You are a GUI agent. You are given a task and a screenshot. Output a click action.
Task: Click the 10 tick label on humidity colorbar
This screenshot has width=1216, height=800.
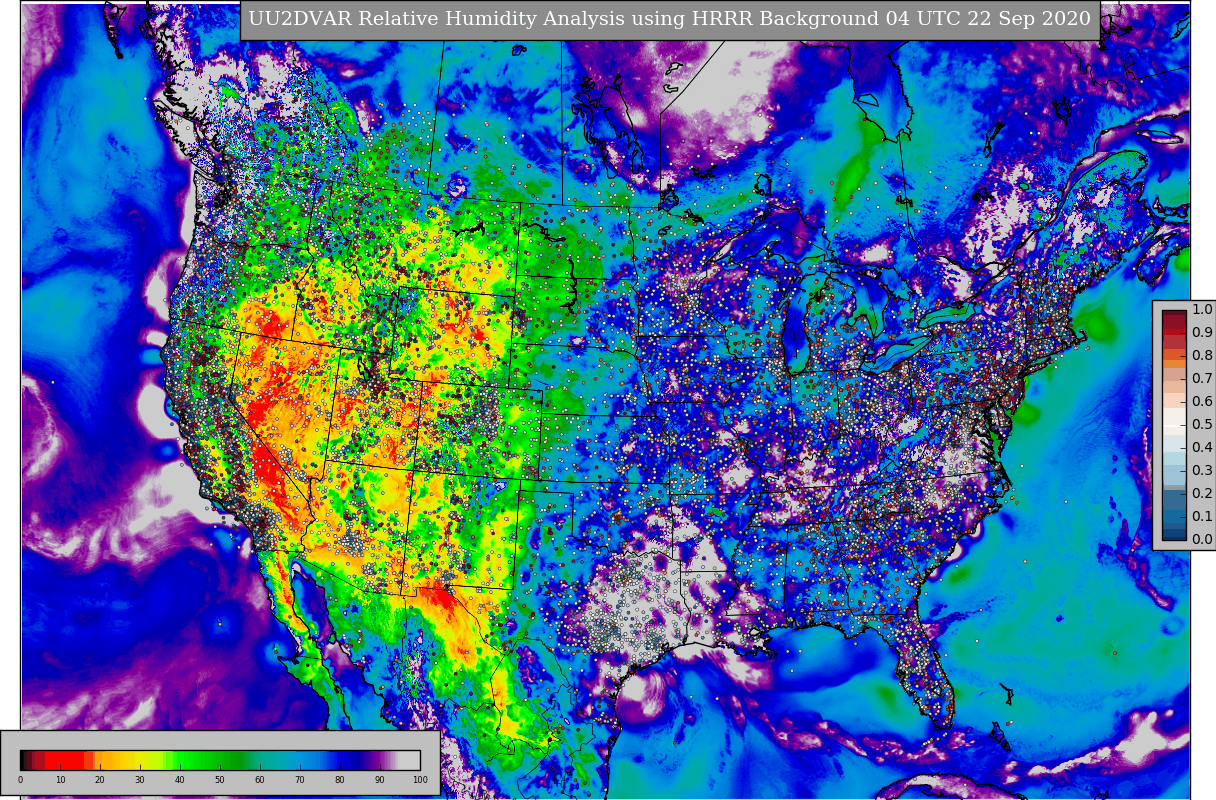coord(60,780)
